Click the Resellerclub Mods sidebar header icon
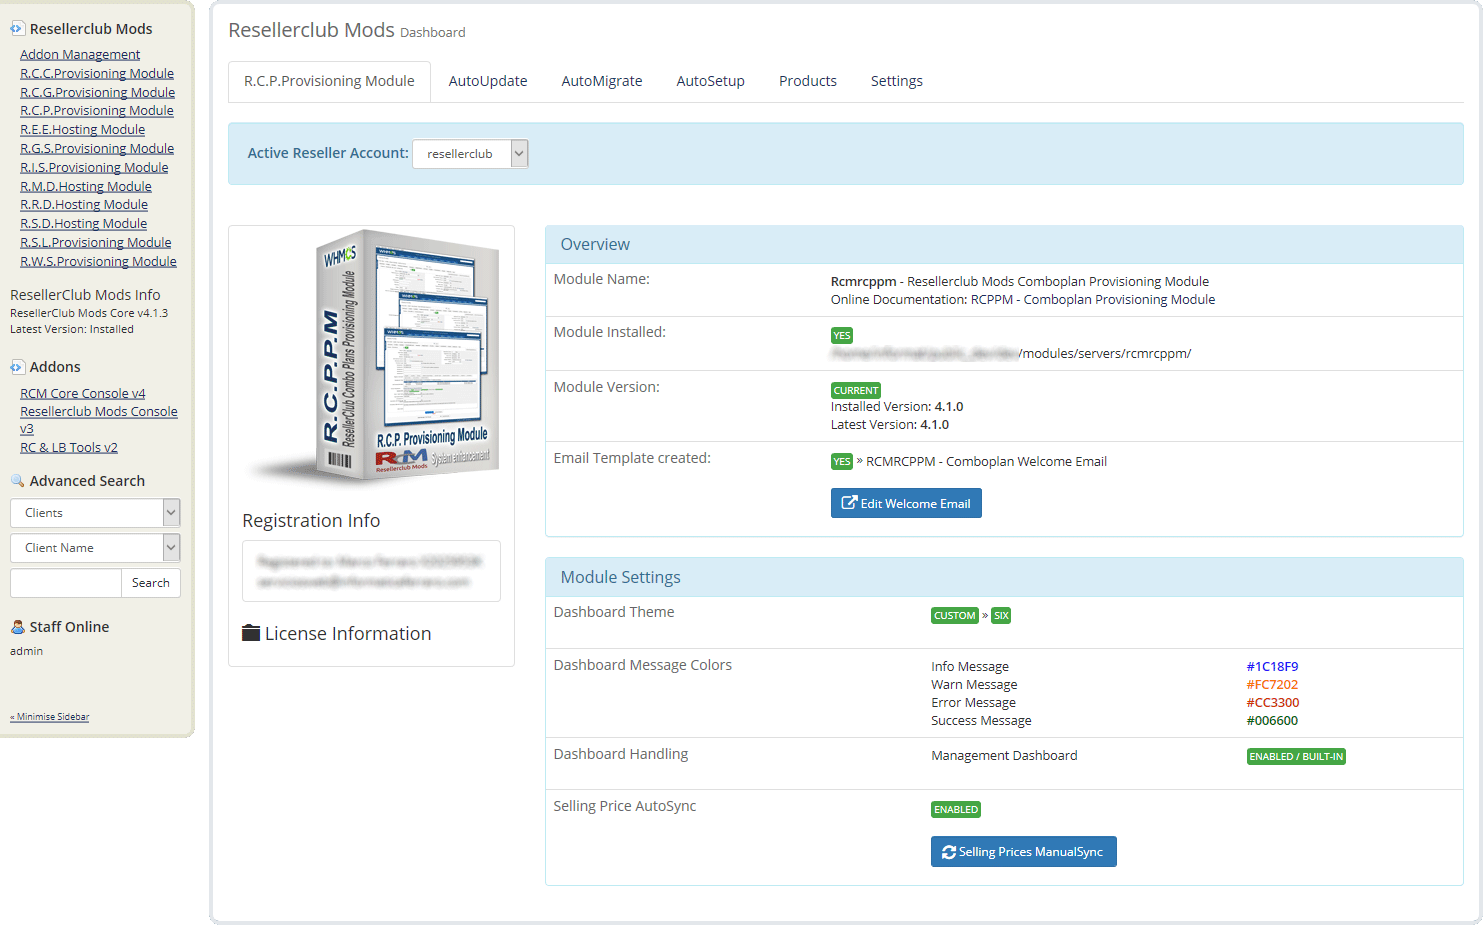This screenshot has width=1483, height=925. click(x=17, y=29)
